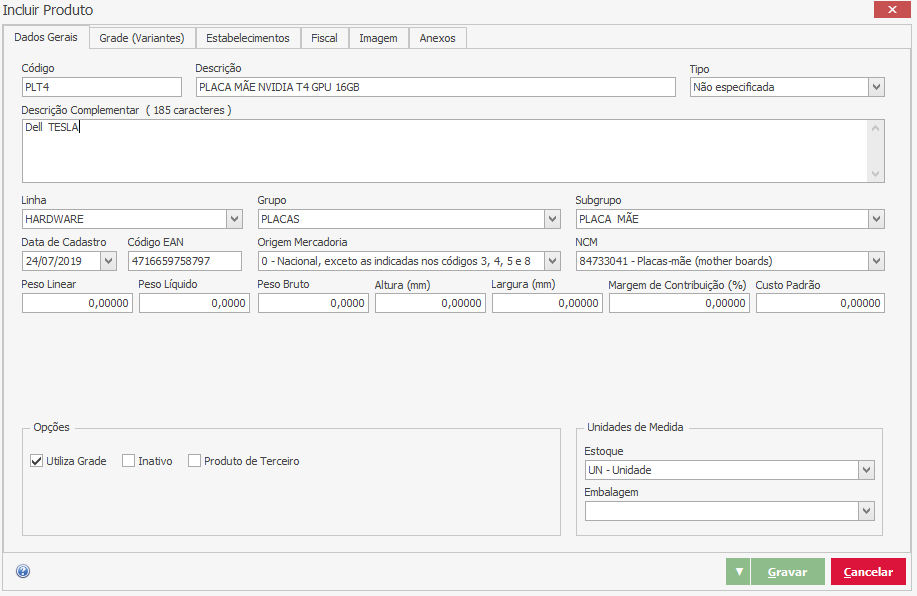Open the Fiscal tab
Screen dimensions: 917x596
pos(324,38)
